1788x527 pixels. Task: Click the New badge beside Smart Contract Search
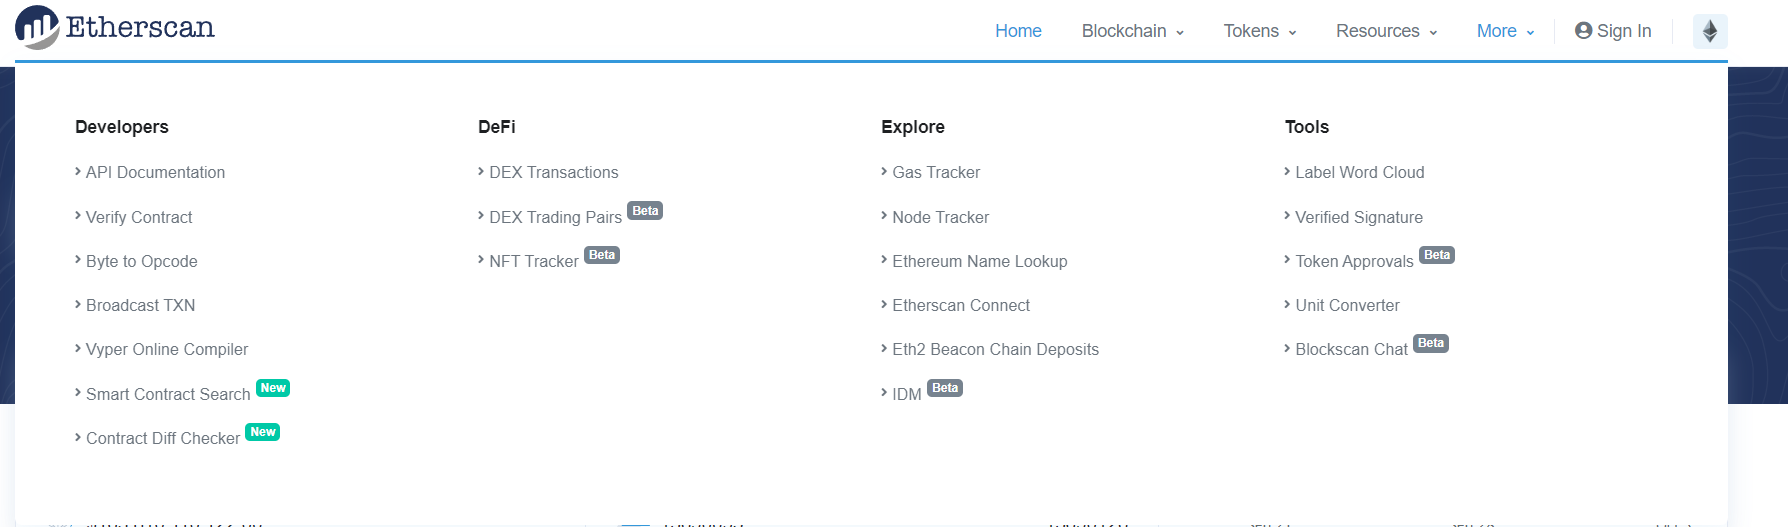pos(273,388)
